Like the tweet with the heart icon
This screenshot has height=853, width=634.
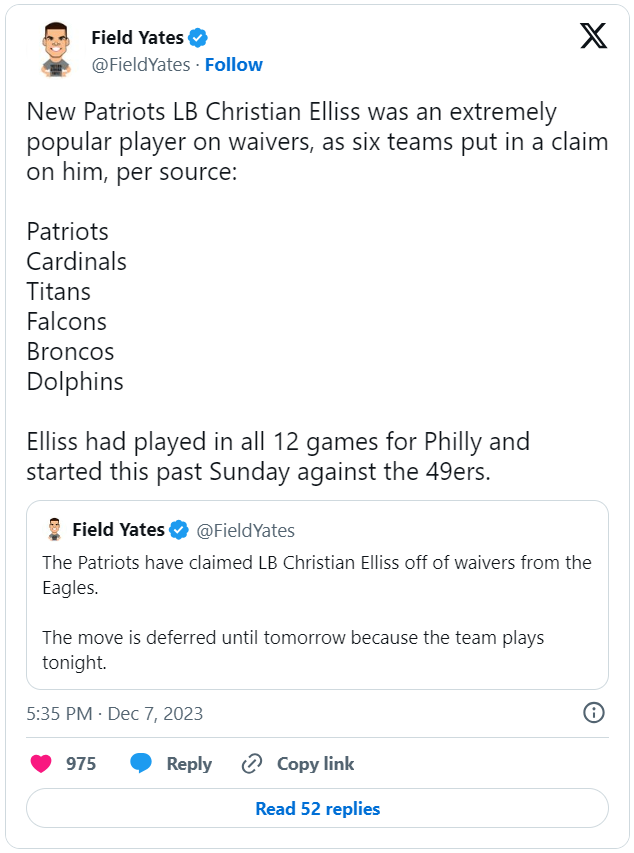[x=41, y=764]
